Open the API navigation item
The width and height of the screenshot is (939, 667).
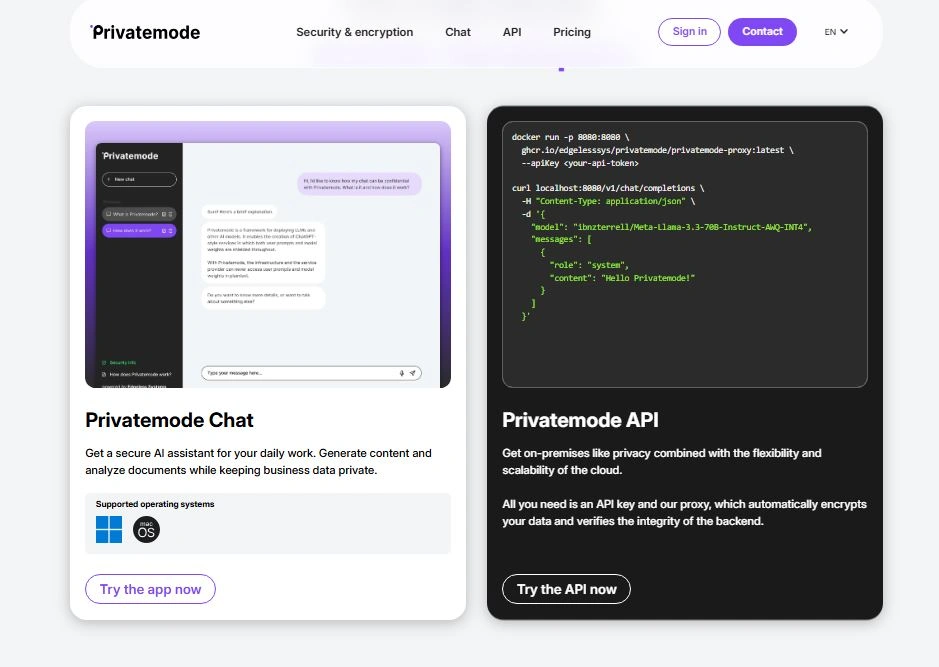pyautogui.click(x=512, y=32)
